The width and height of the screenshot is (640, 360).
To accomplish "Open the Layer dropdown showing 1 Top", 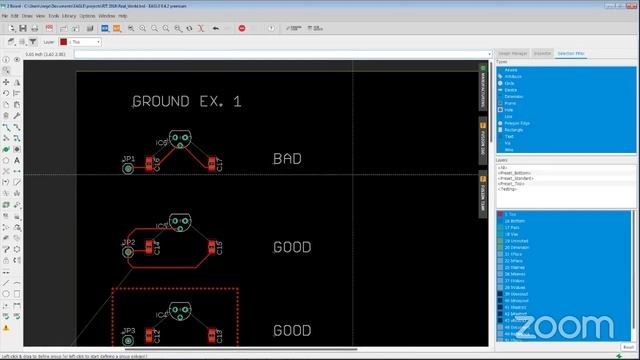I will click(80, 42).
